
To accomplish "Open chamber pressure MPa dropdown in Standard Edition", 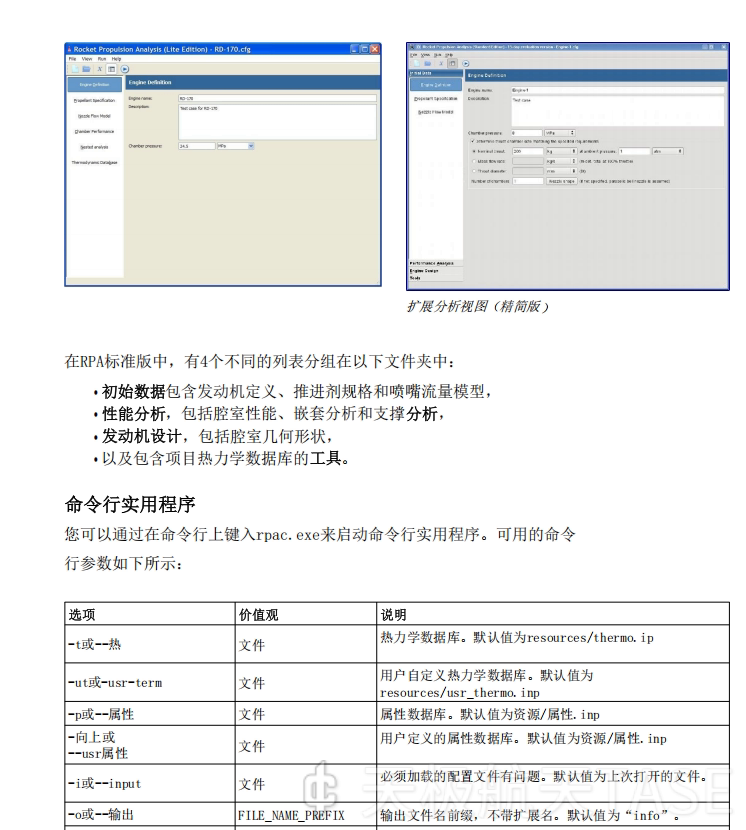I will pyautogui.click(x=560, y=133).
